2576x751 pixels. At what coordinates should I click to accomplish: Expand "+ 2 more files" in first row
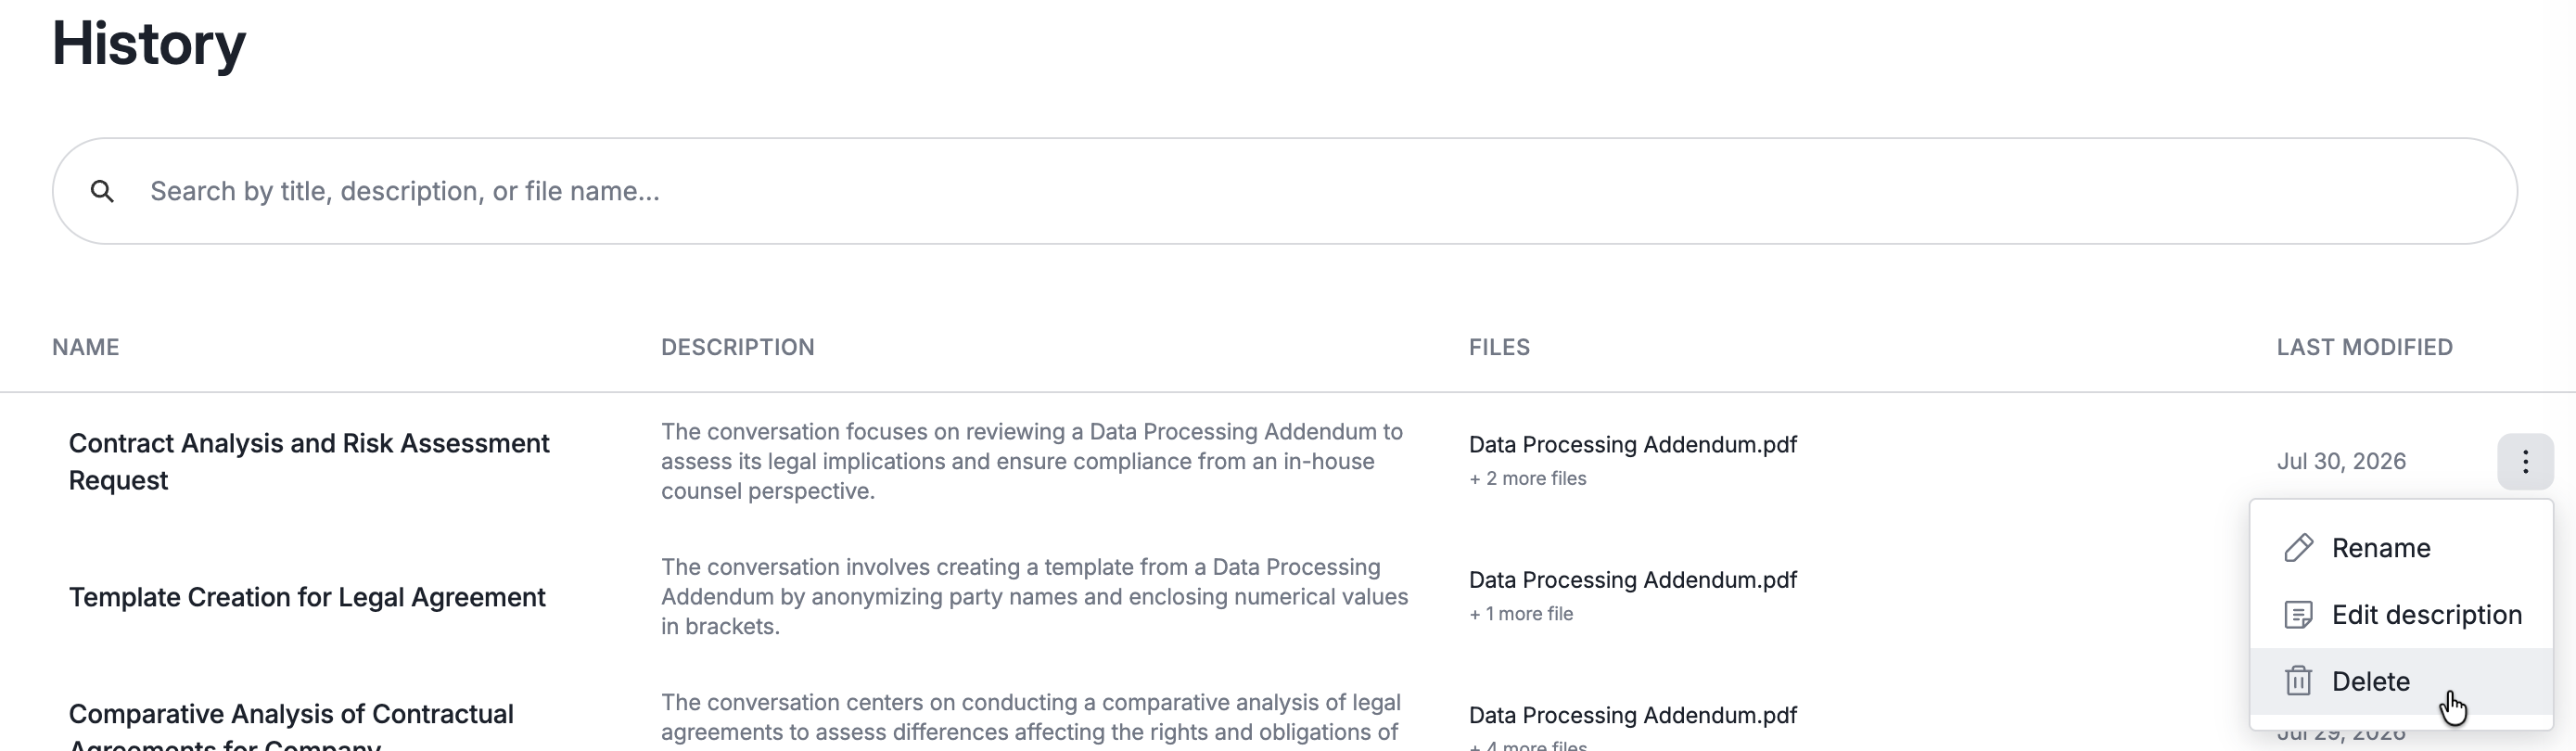pyautogui.click(x=1527, y=478)
